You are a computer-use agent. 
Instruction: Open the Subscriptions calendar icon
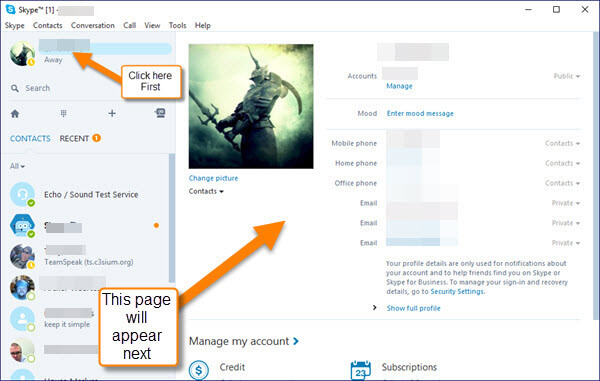pyautogui.click(x=360, y=370)
